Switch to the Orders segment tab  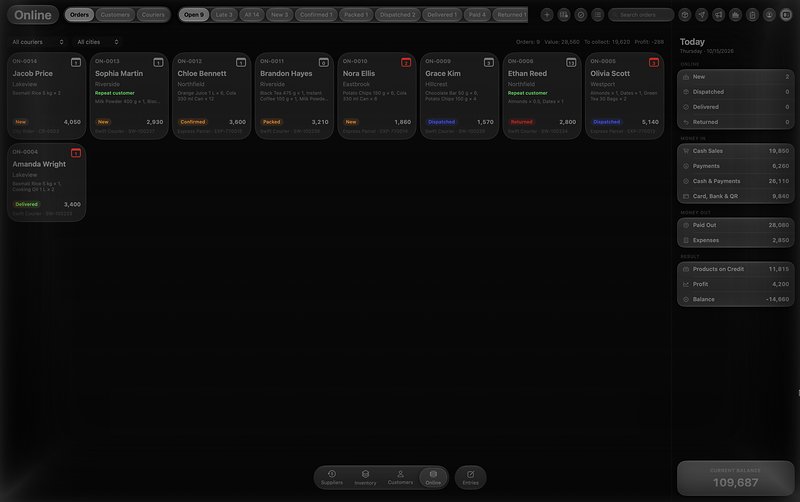point(79,15)
